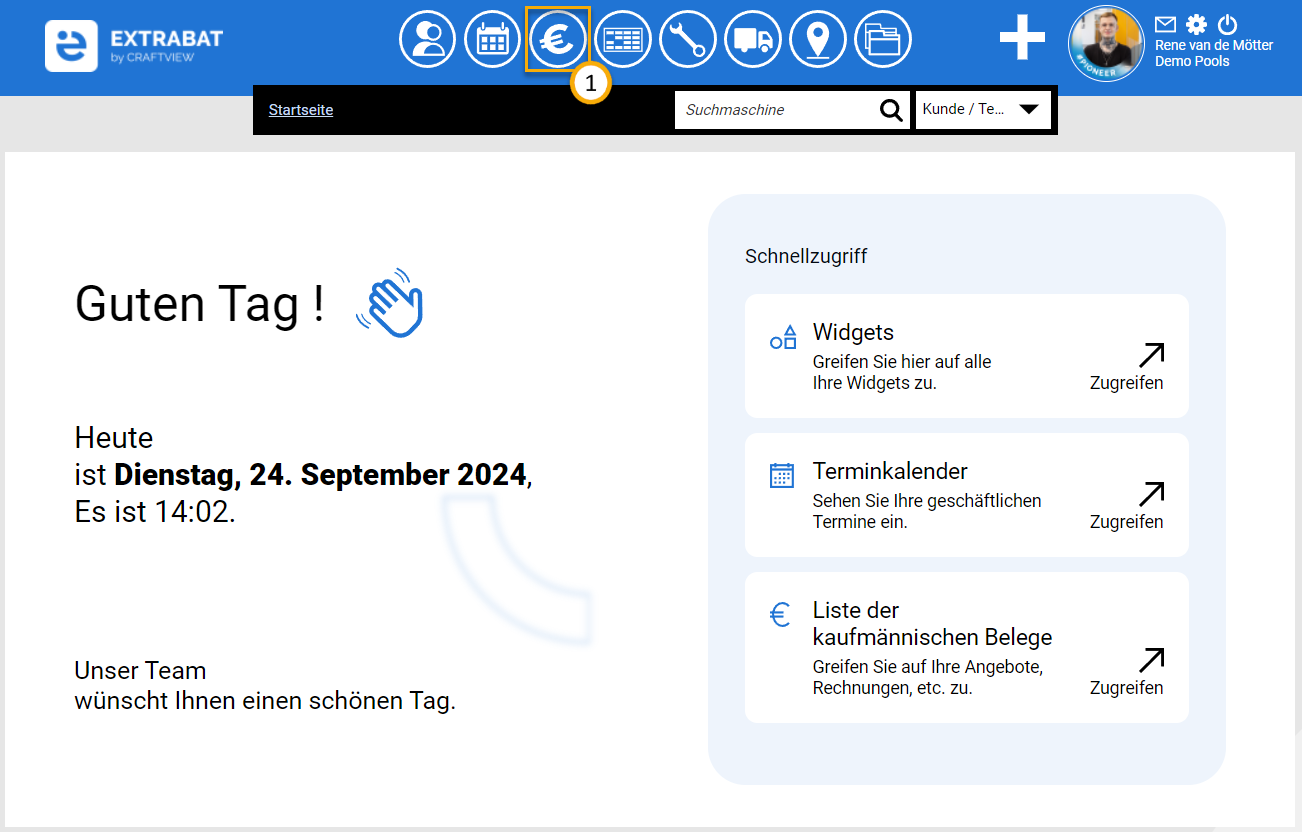The image size is (1302, 832).
Task: Open the wrench maintenance icon
Action: (x=688, y=40)
